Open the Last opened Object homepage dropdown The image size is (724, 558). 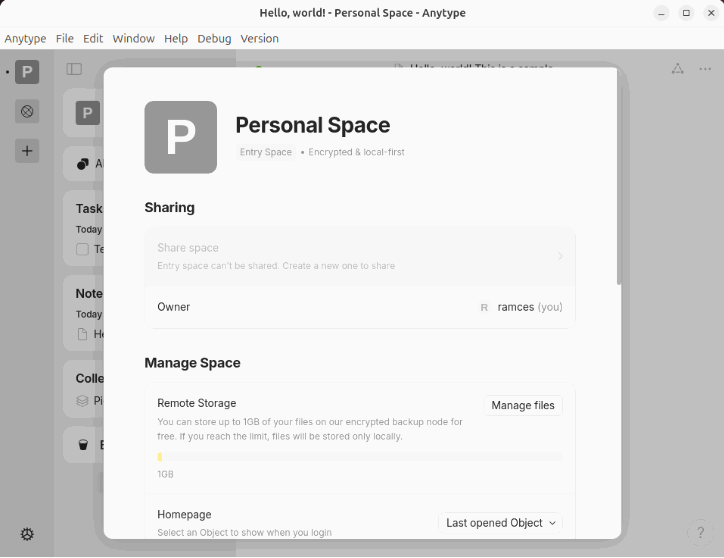pyautogui.click(x=501, y=523)
